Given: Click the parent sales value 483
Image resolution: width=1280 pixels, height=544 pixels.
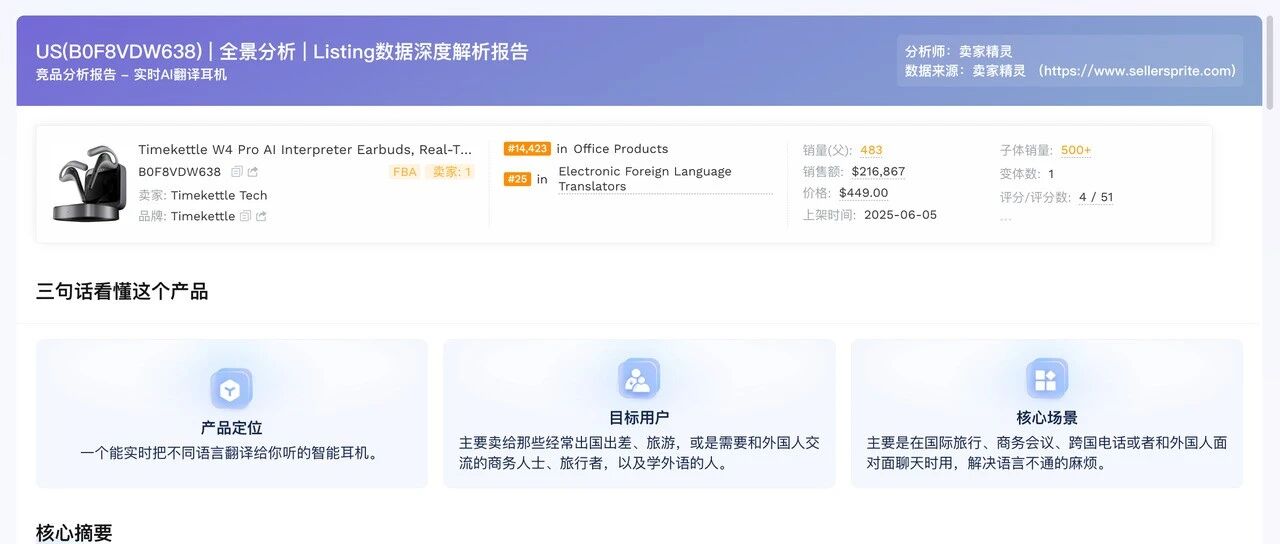Looking at the screenshot, I should point(871,150).
